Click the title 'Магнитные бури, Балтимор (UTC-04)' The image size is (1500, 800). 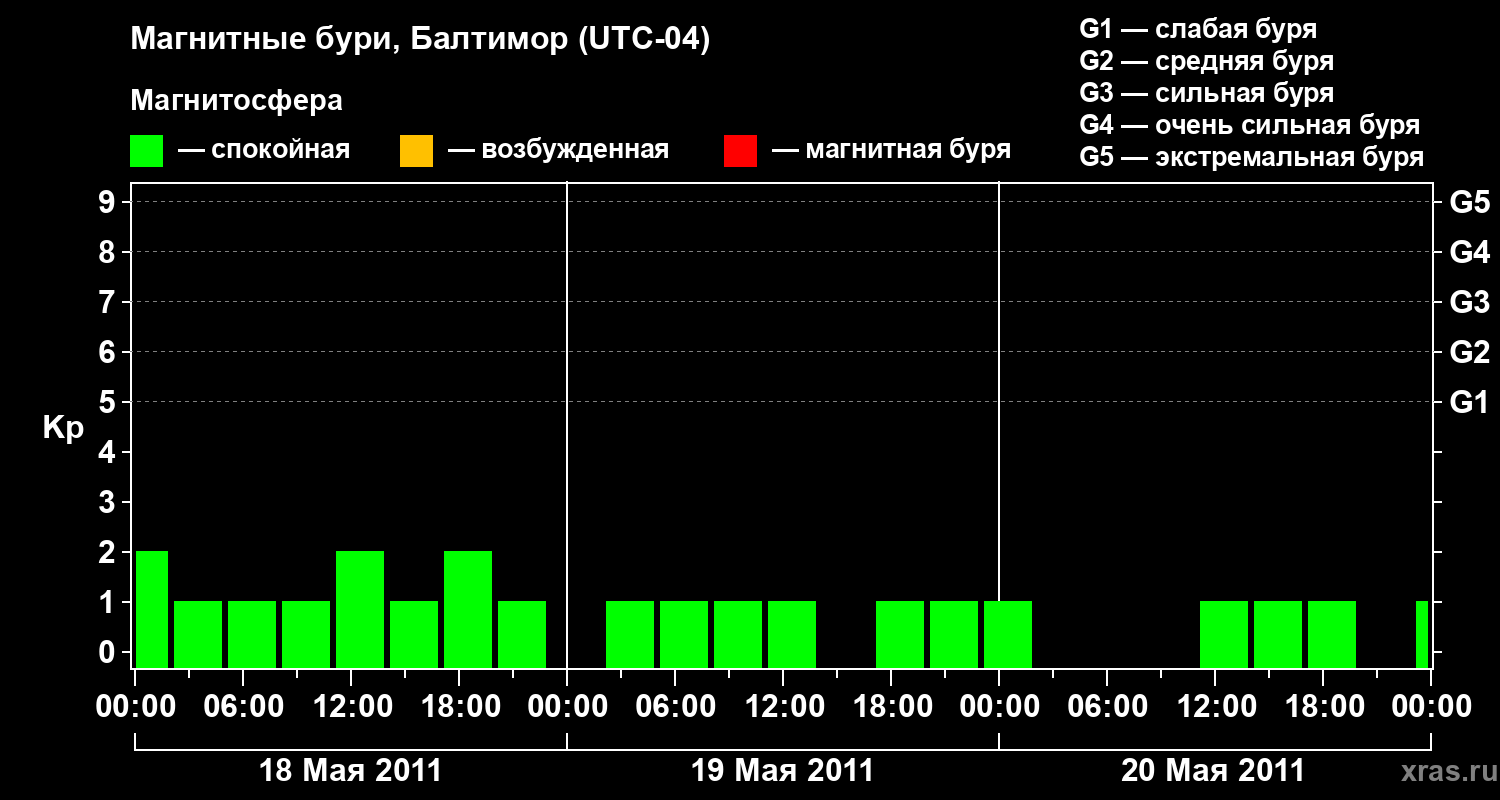(x=420, y=41)
